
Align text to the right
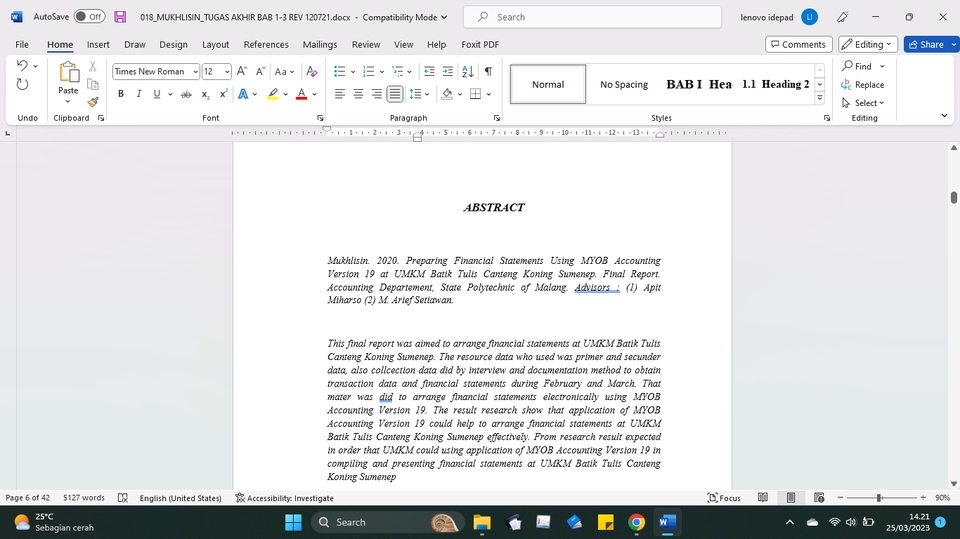377,94
